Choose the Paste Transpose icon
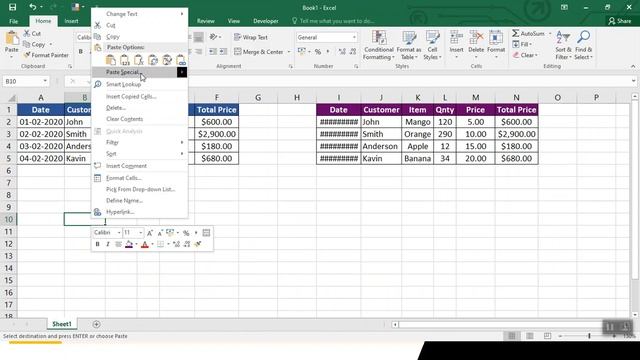 pos(153,60)
